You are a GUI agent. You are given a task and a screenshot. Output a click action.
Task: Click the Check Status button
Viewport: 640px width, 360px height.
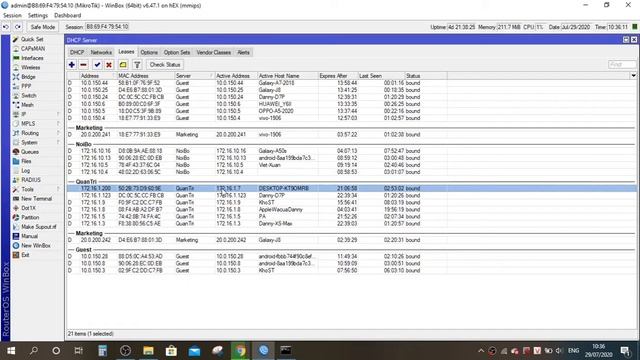pos(164,64)
